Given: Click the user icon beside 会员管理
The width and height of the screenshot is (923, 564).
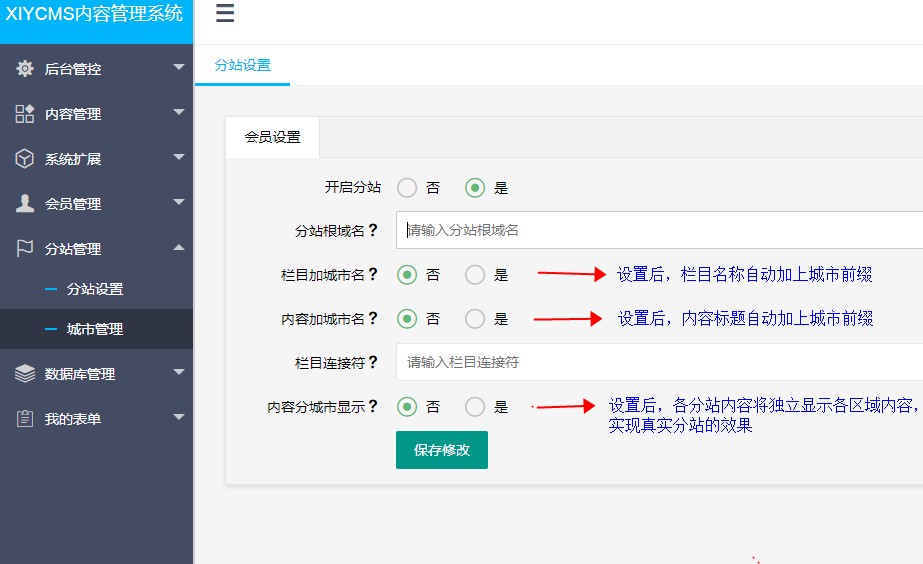Looking at the screenshot, I should 25,204.
